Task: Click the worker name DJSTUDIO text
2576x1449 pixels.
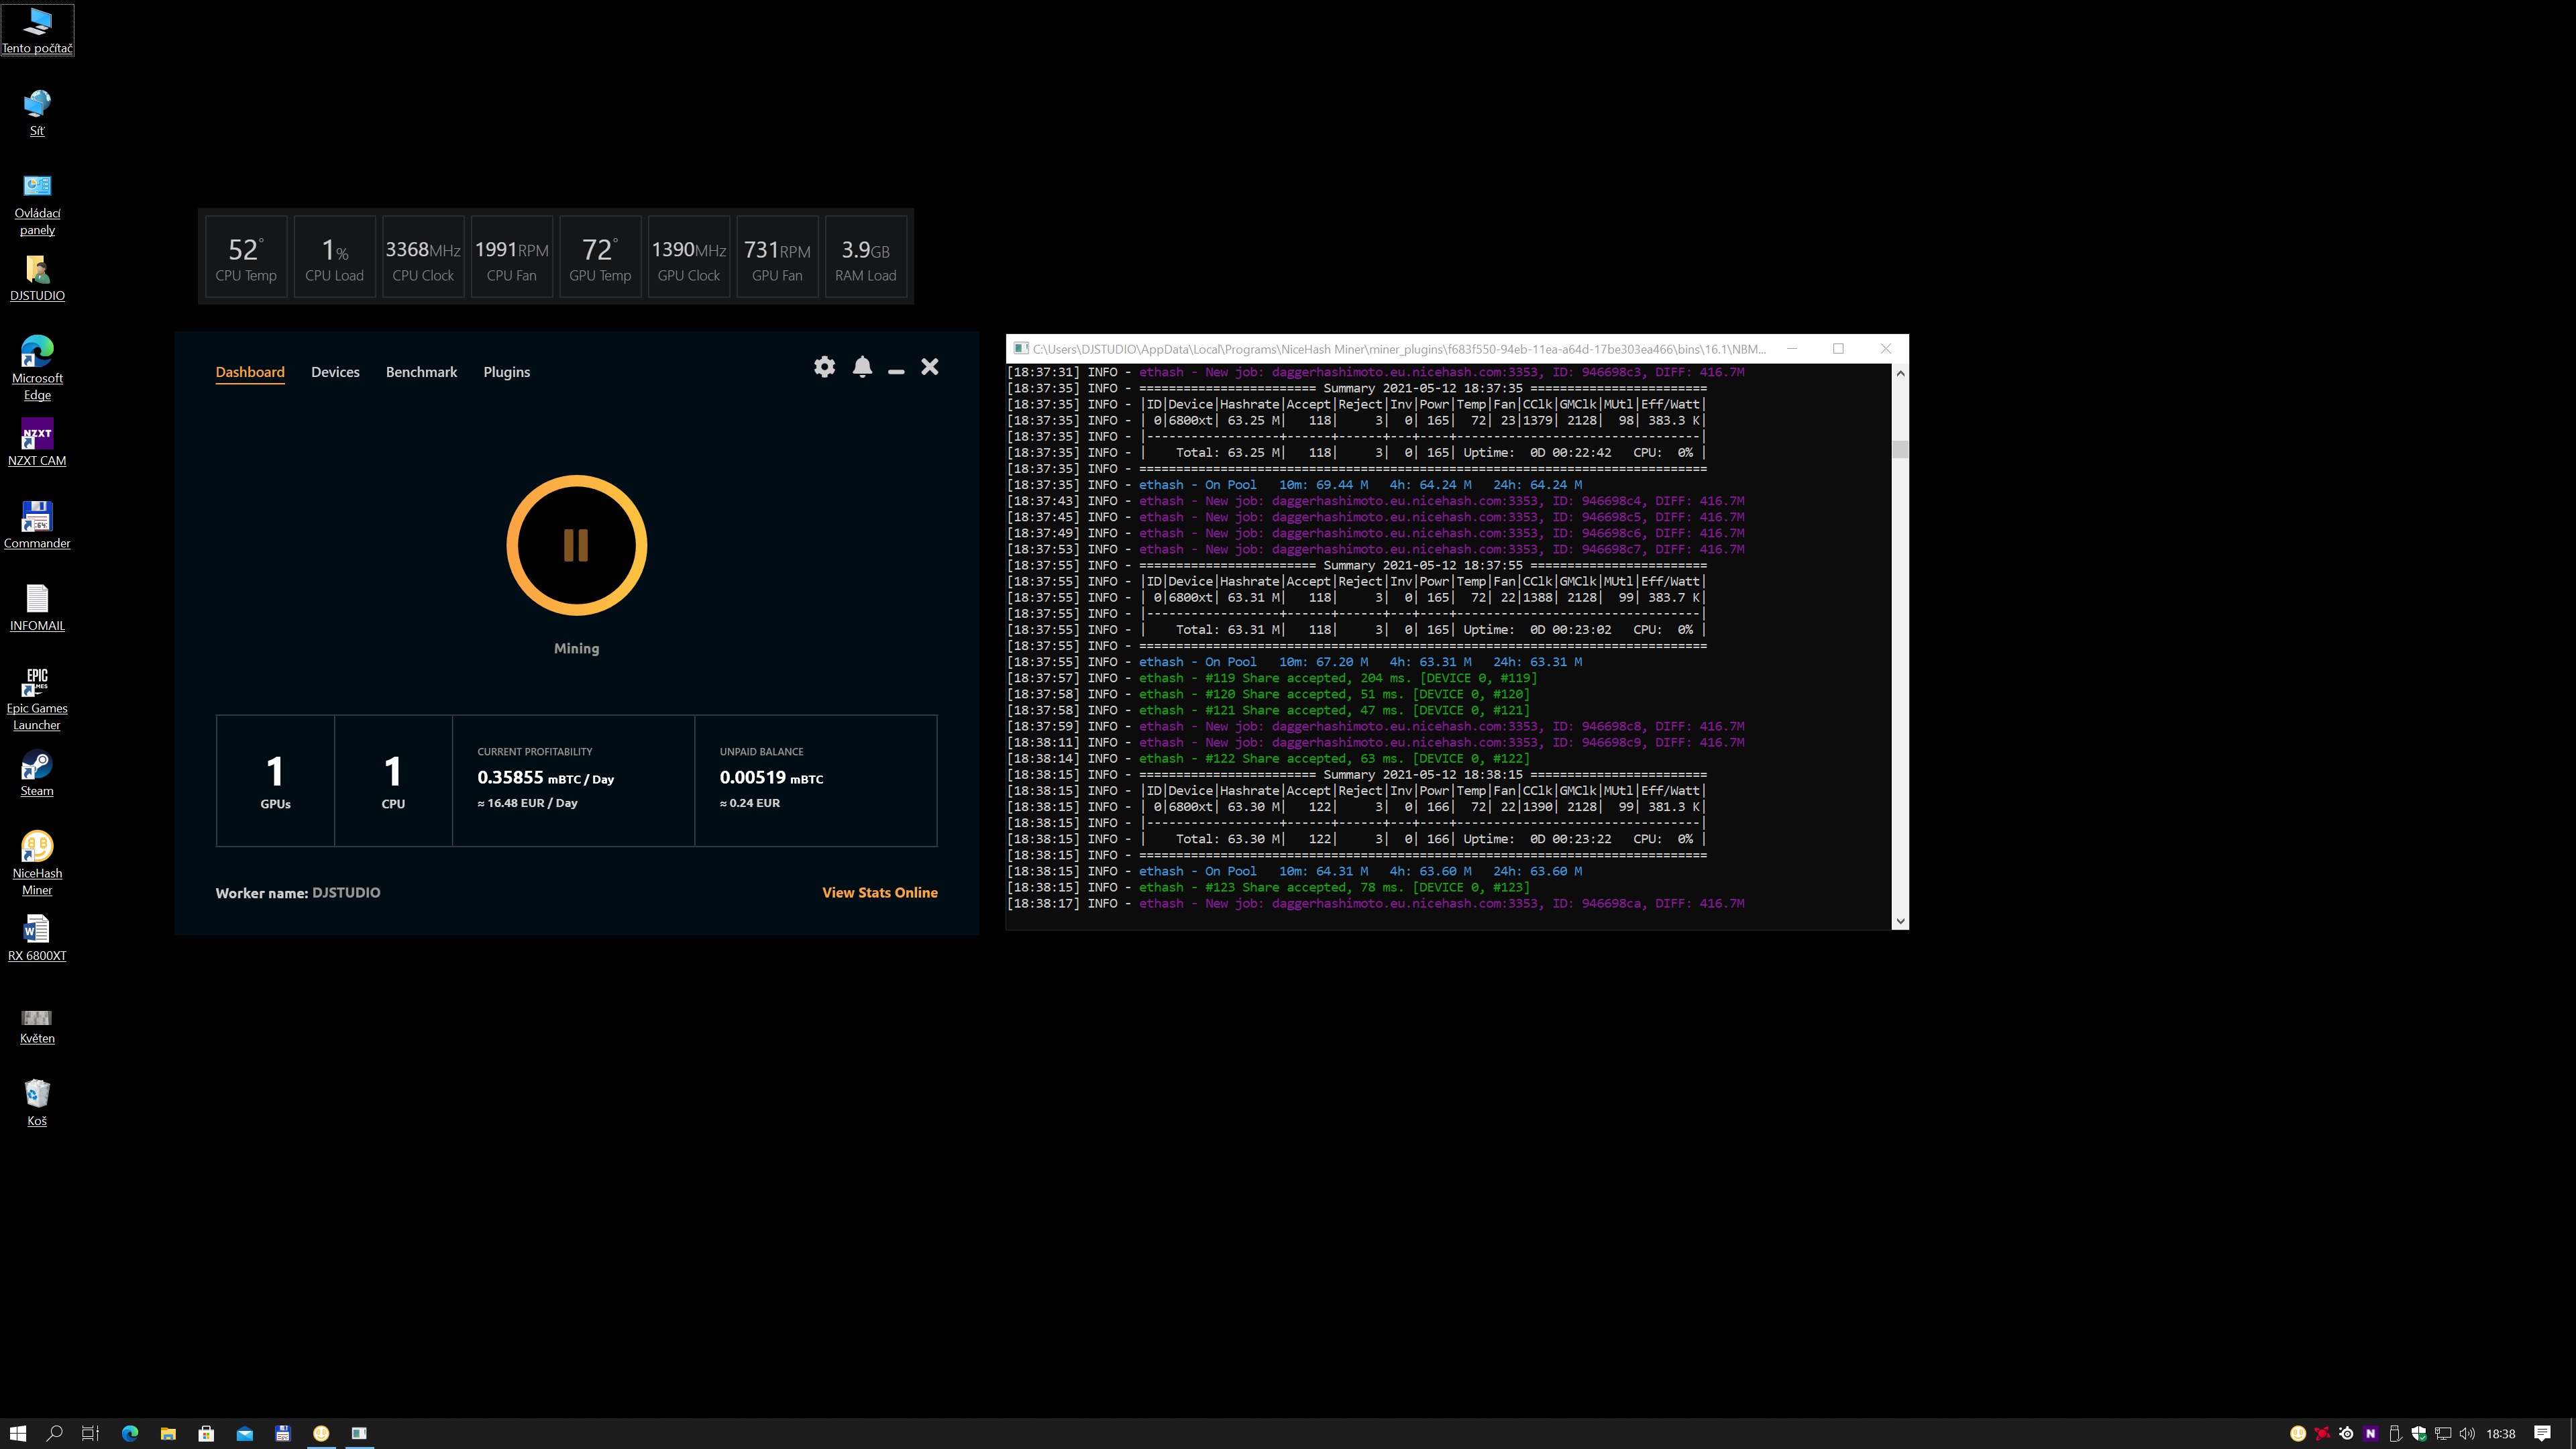Action: coord(346,893)
